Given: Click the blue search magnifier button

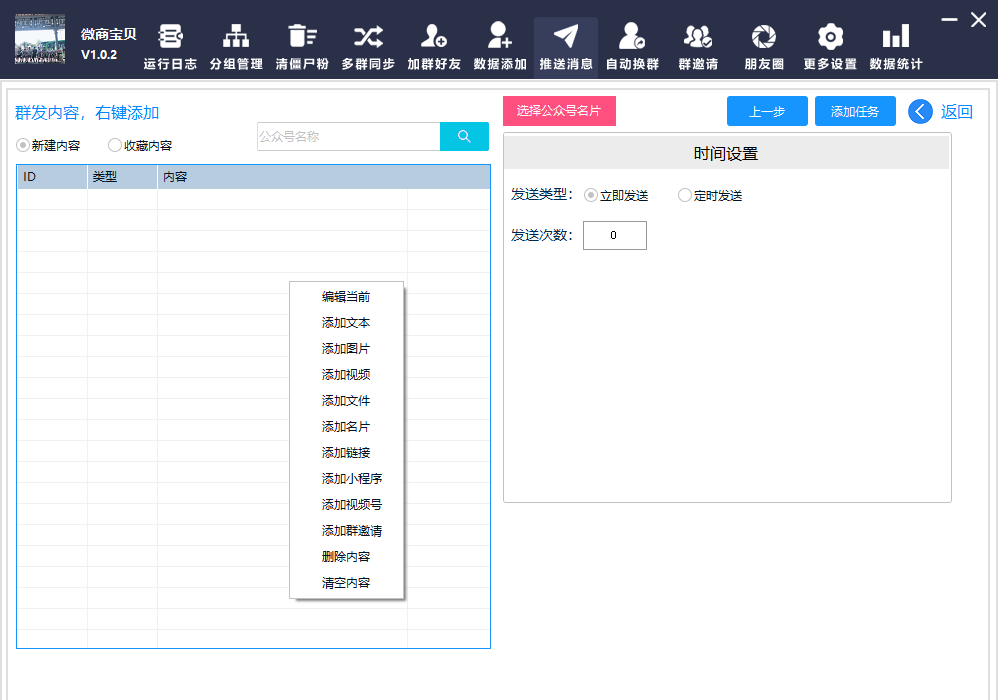Looking at the screenshot, I should point(464,137).
